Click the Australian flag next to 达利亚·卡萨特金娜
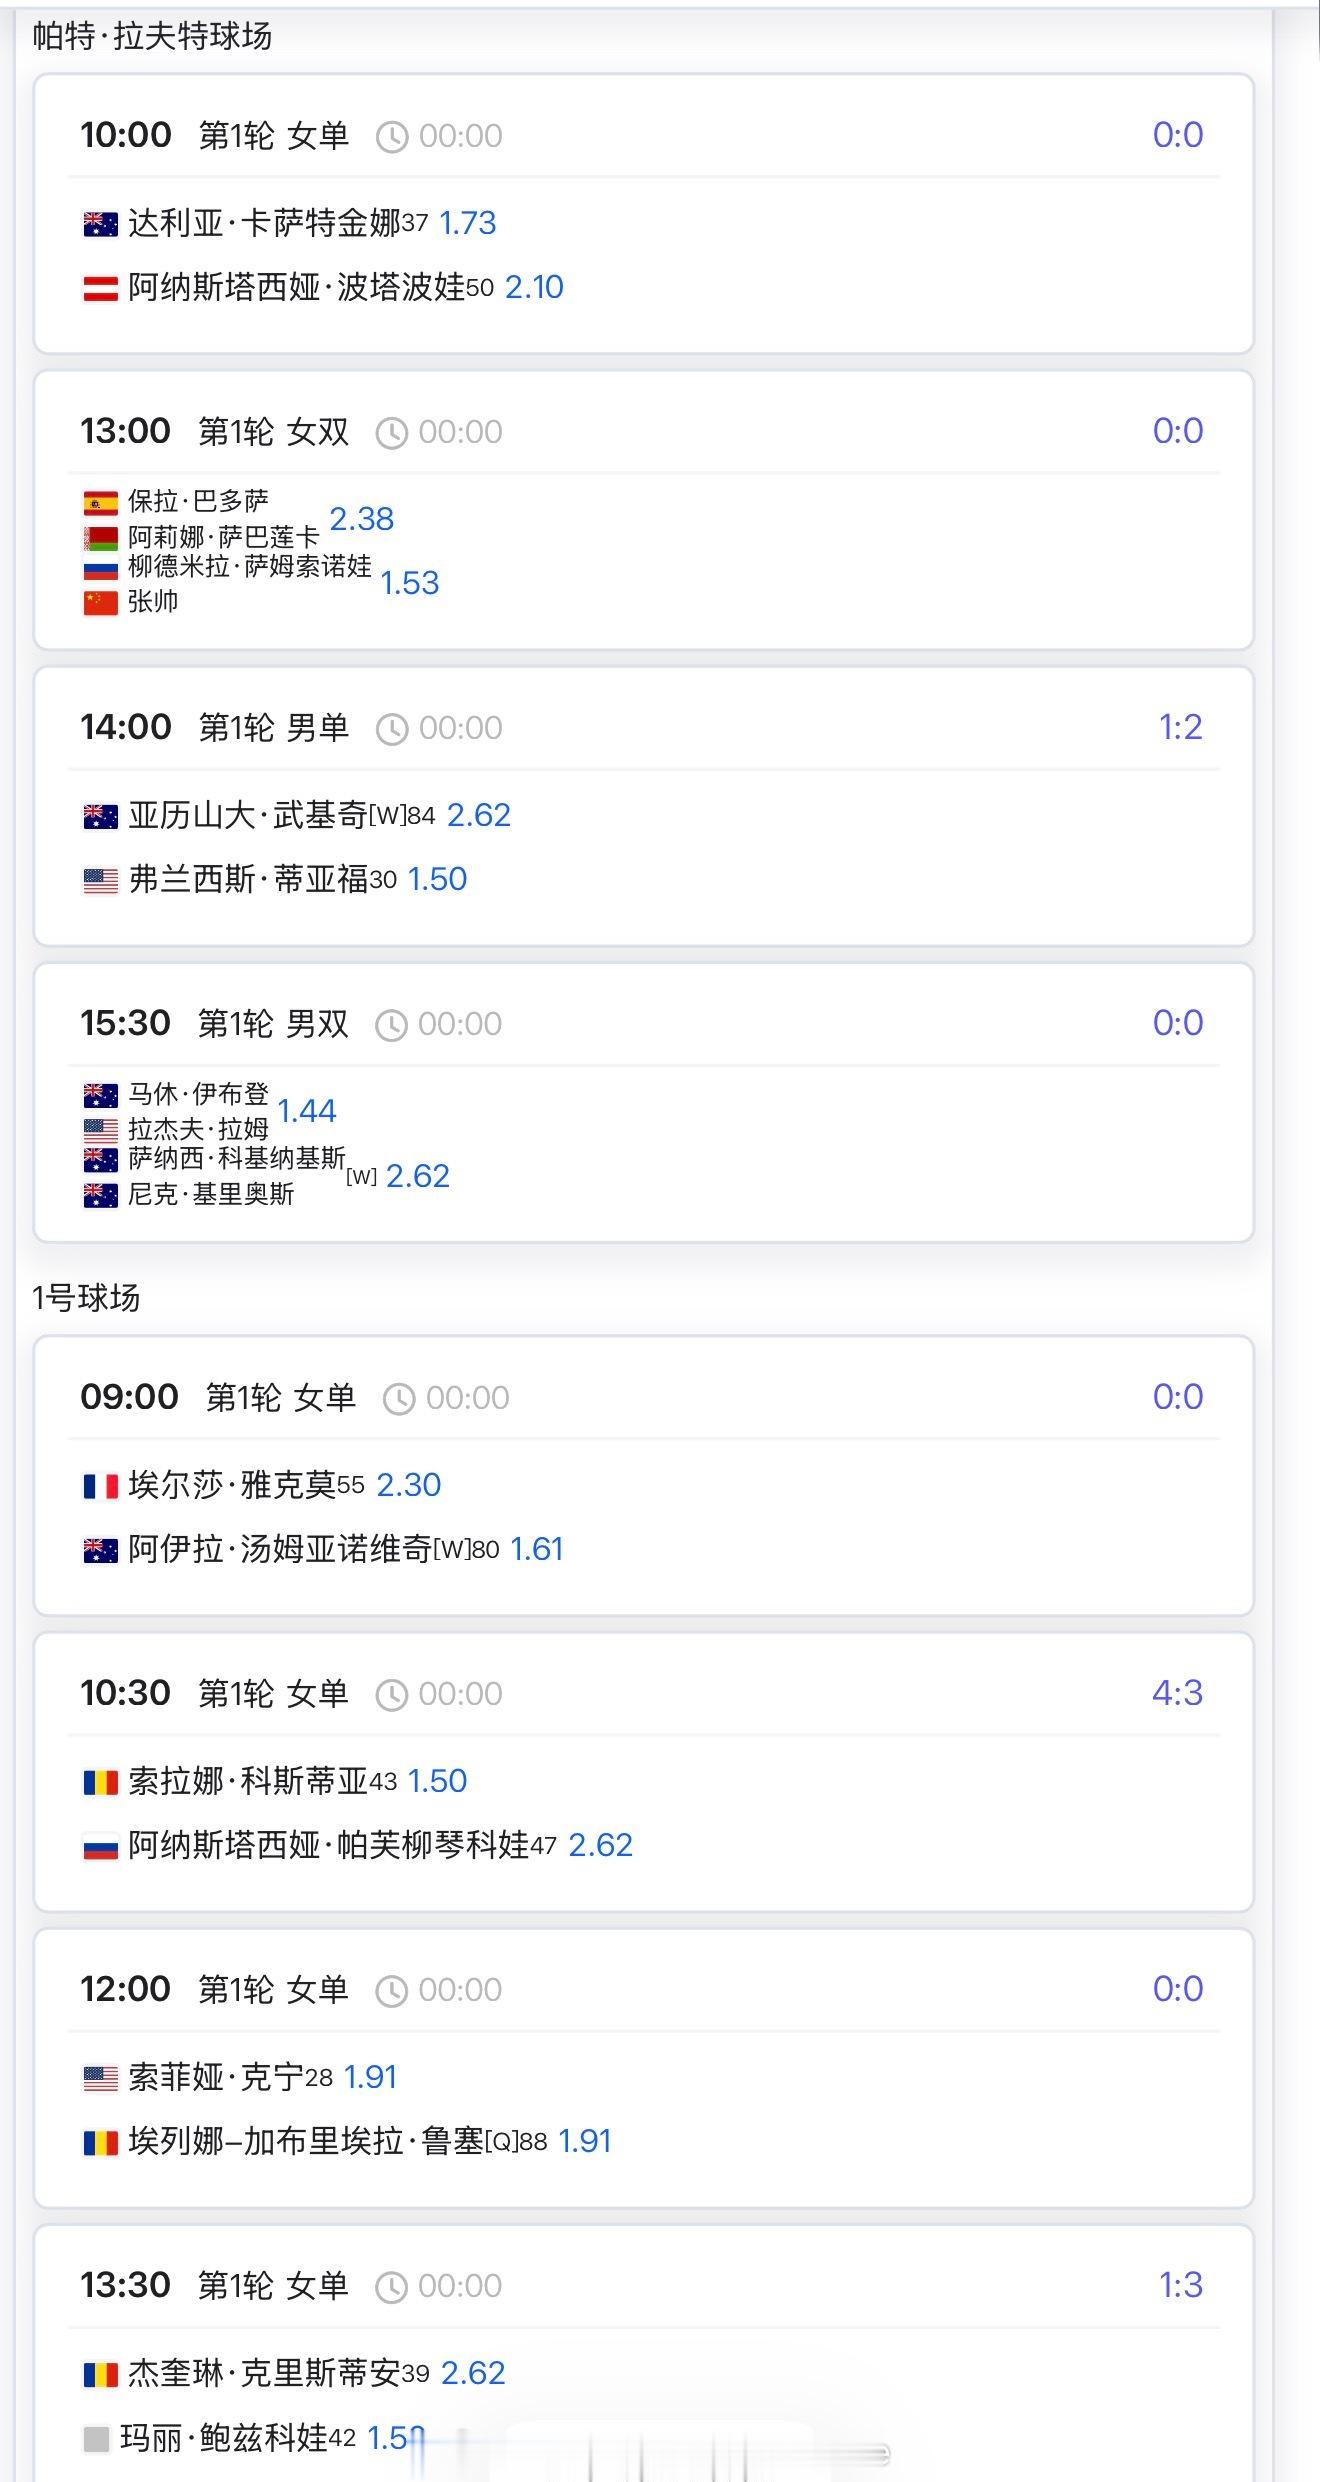 click(100, 224)
